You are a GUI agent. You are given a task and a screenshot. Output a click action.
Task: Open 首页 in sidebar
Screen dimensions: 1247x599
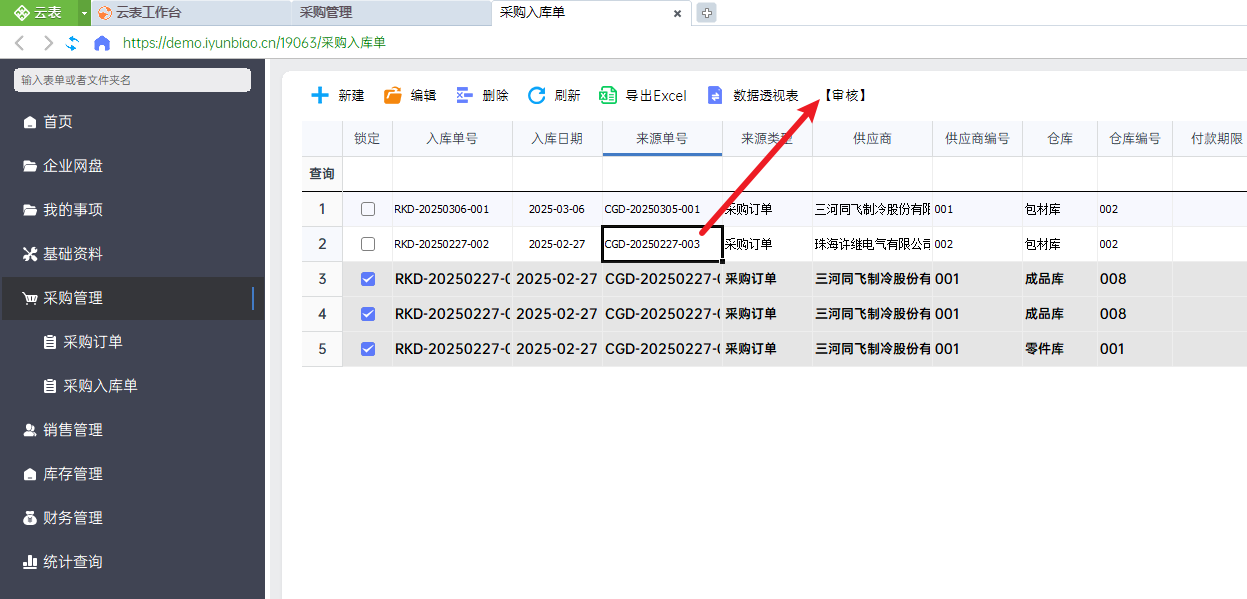coord(132,122)
